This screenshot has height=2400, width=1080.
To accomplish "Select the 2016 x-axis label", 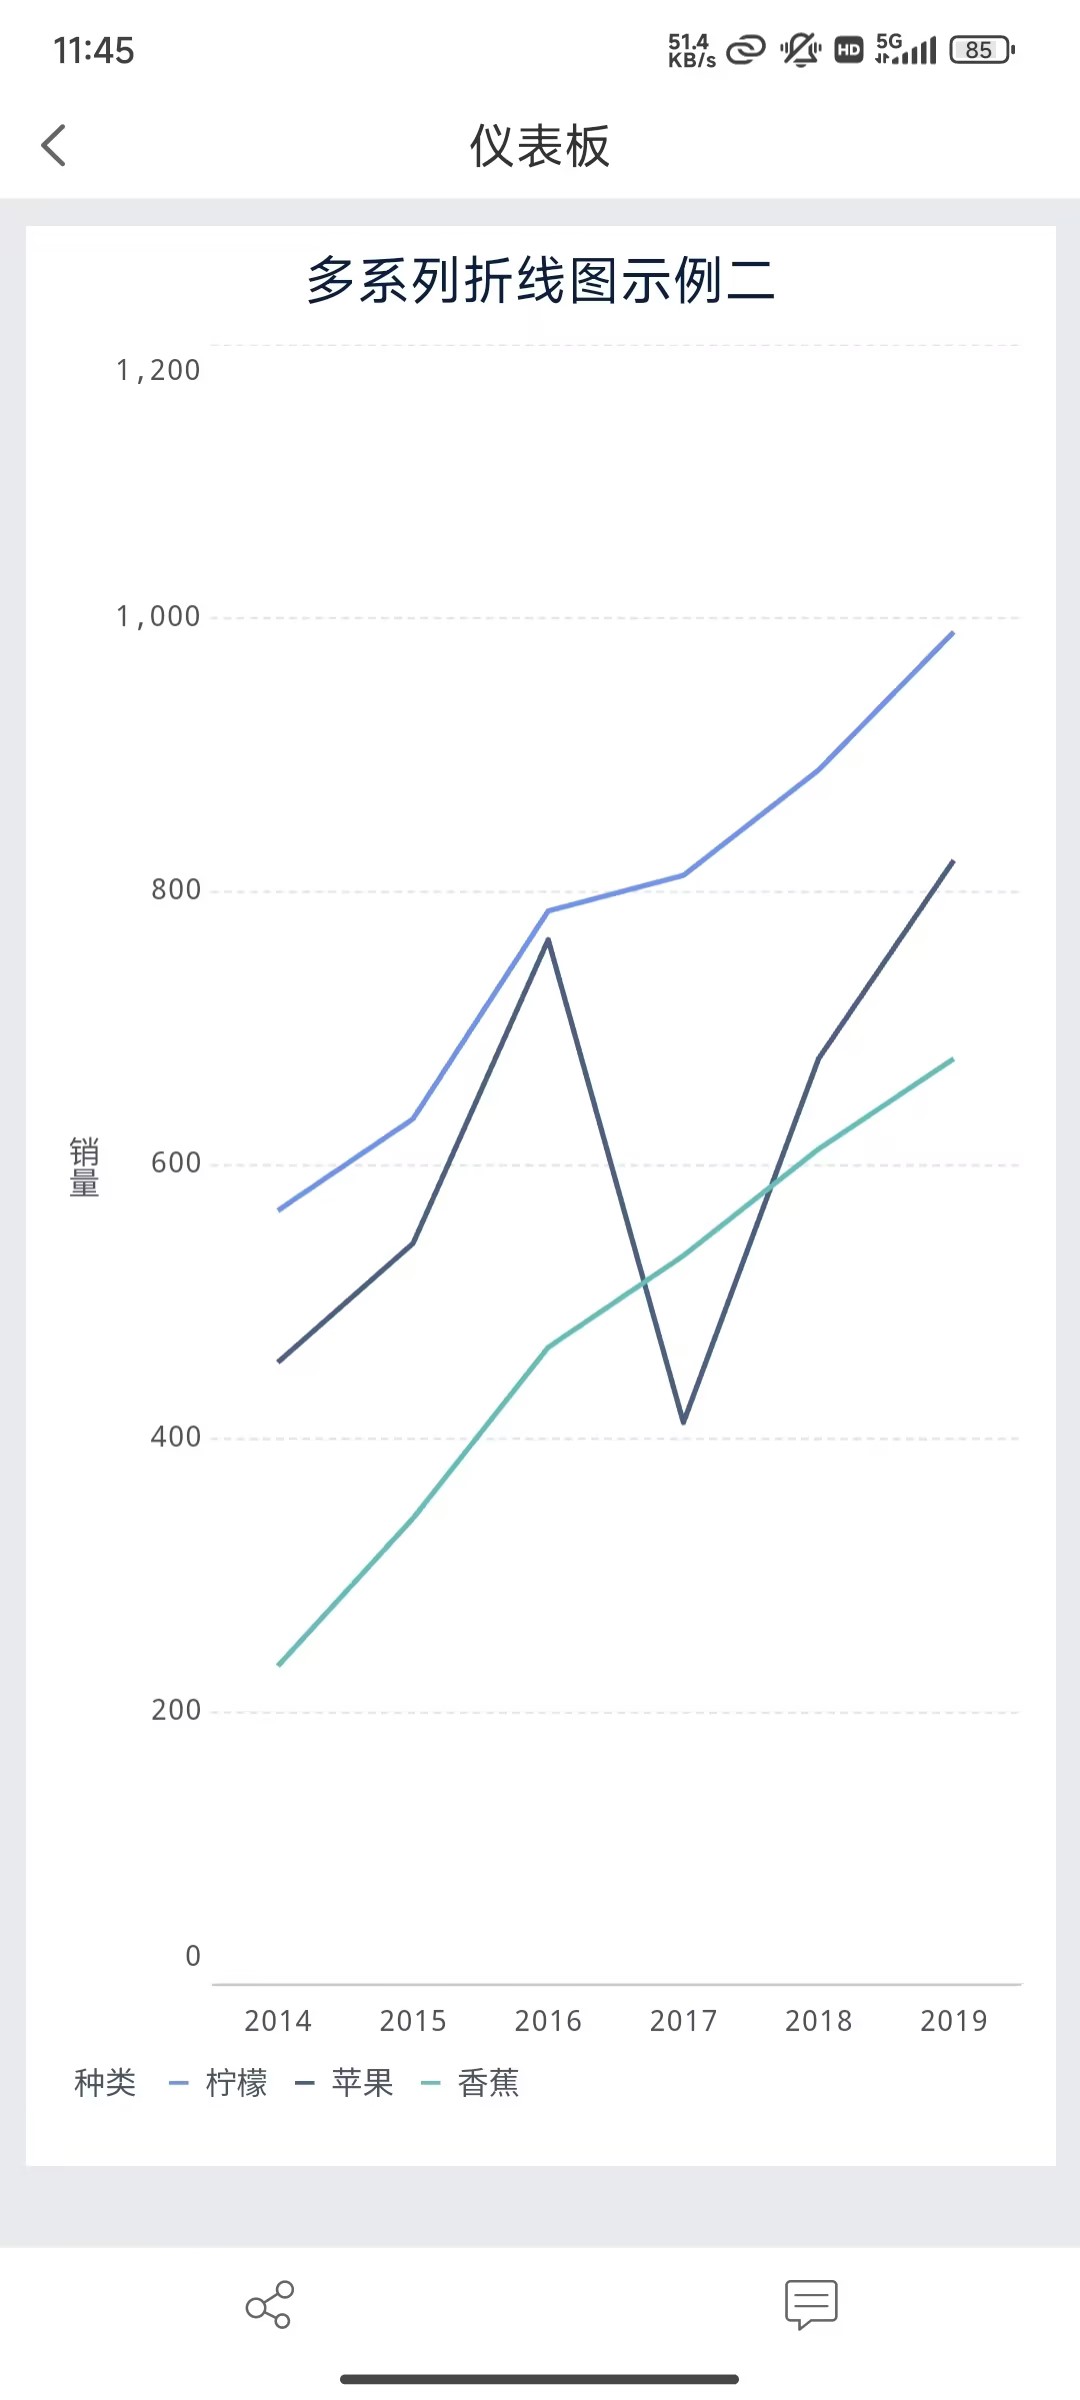I will (x=548, y=2021).
